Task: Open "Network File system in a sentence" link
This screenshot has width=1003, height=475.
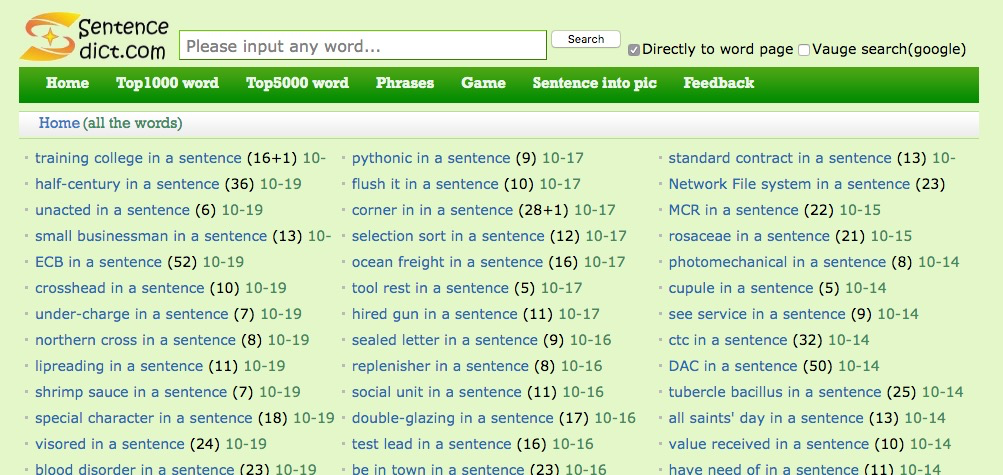Action: point(789,184)
